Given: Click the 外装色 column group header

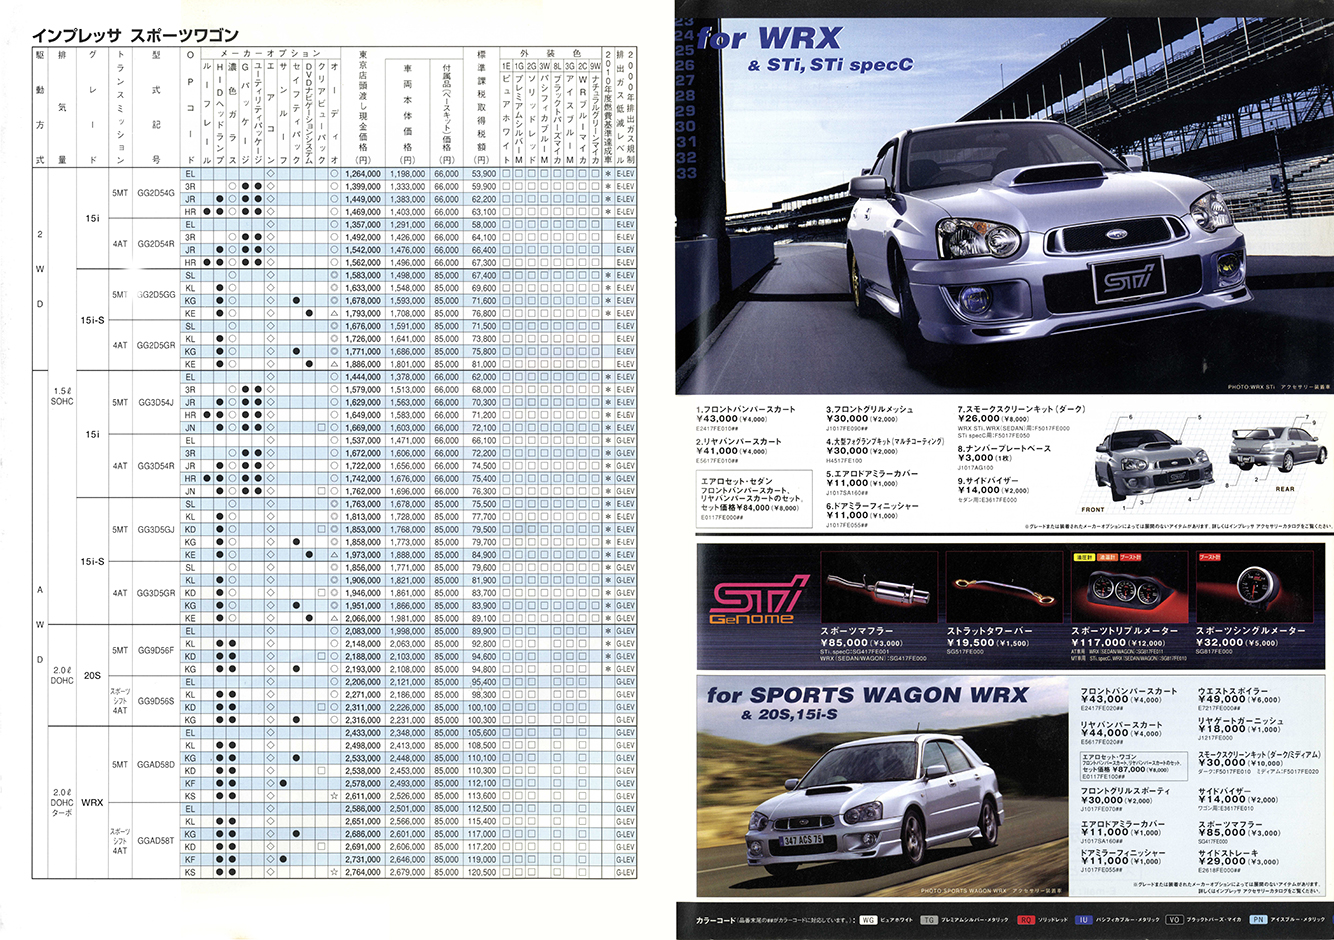Looking at the screenshot, I should (550, 53).
